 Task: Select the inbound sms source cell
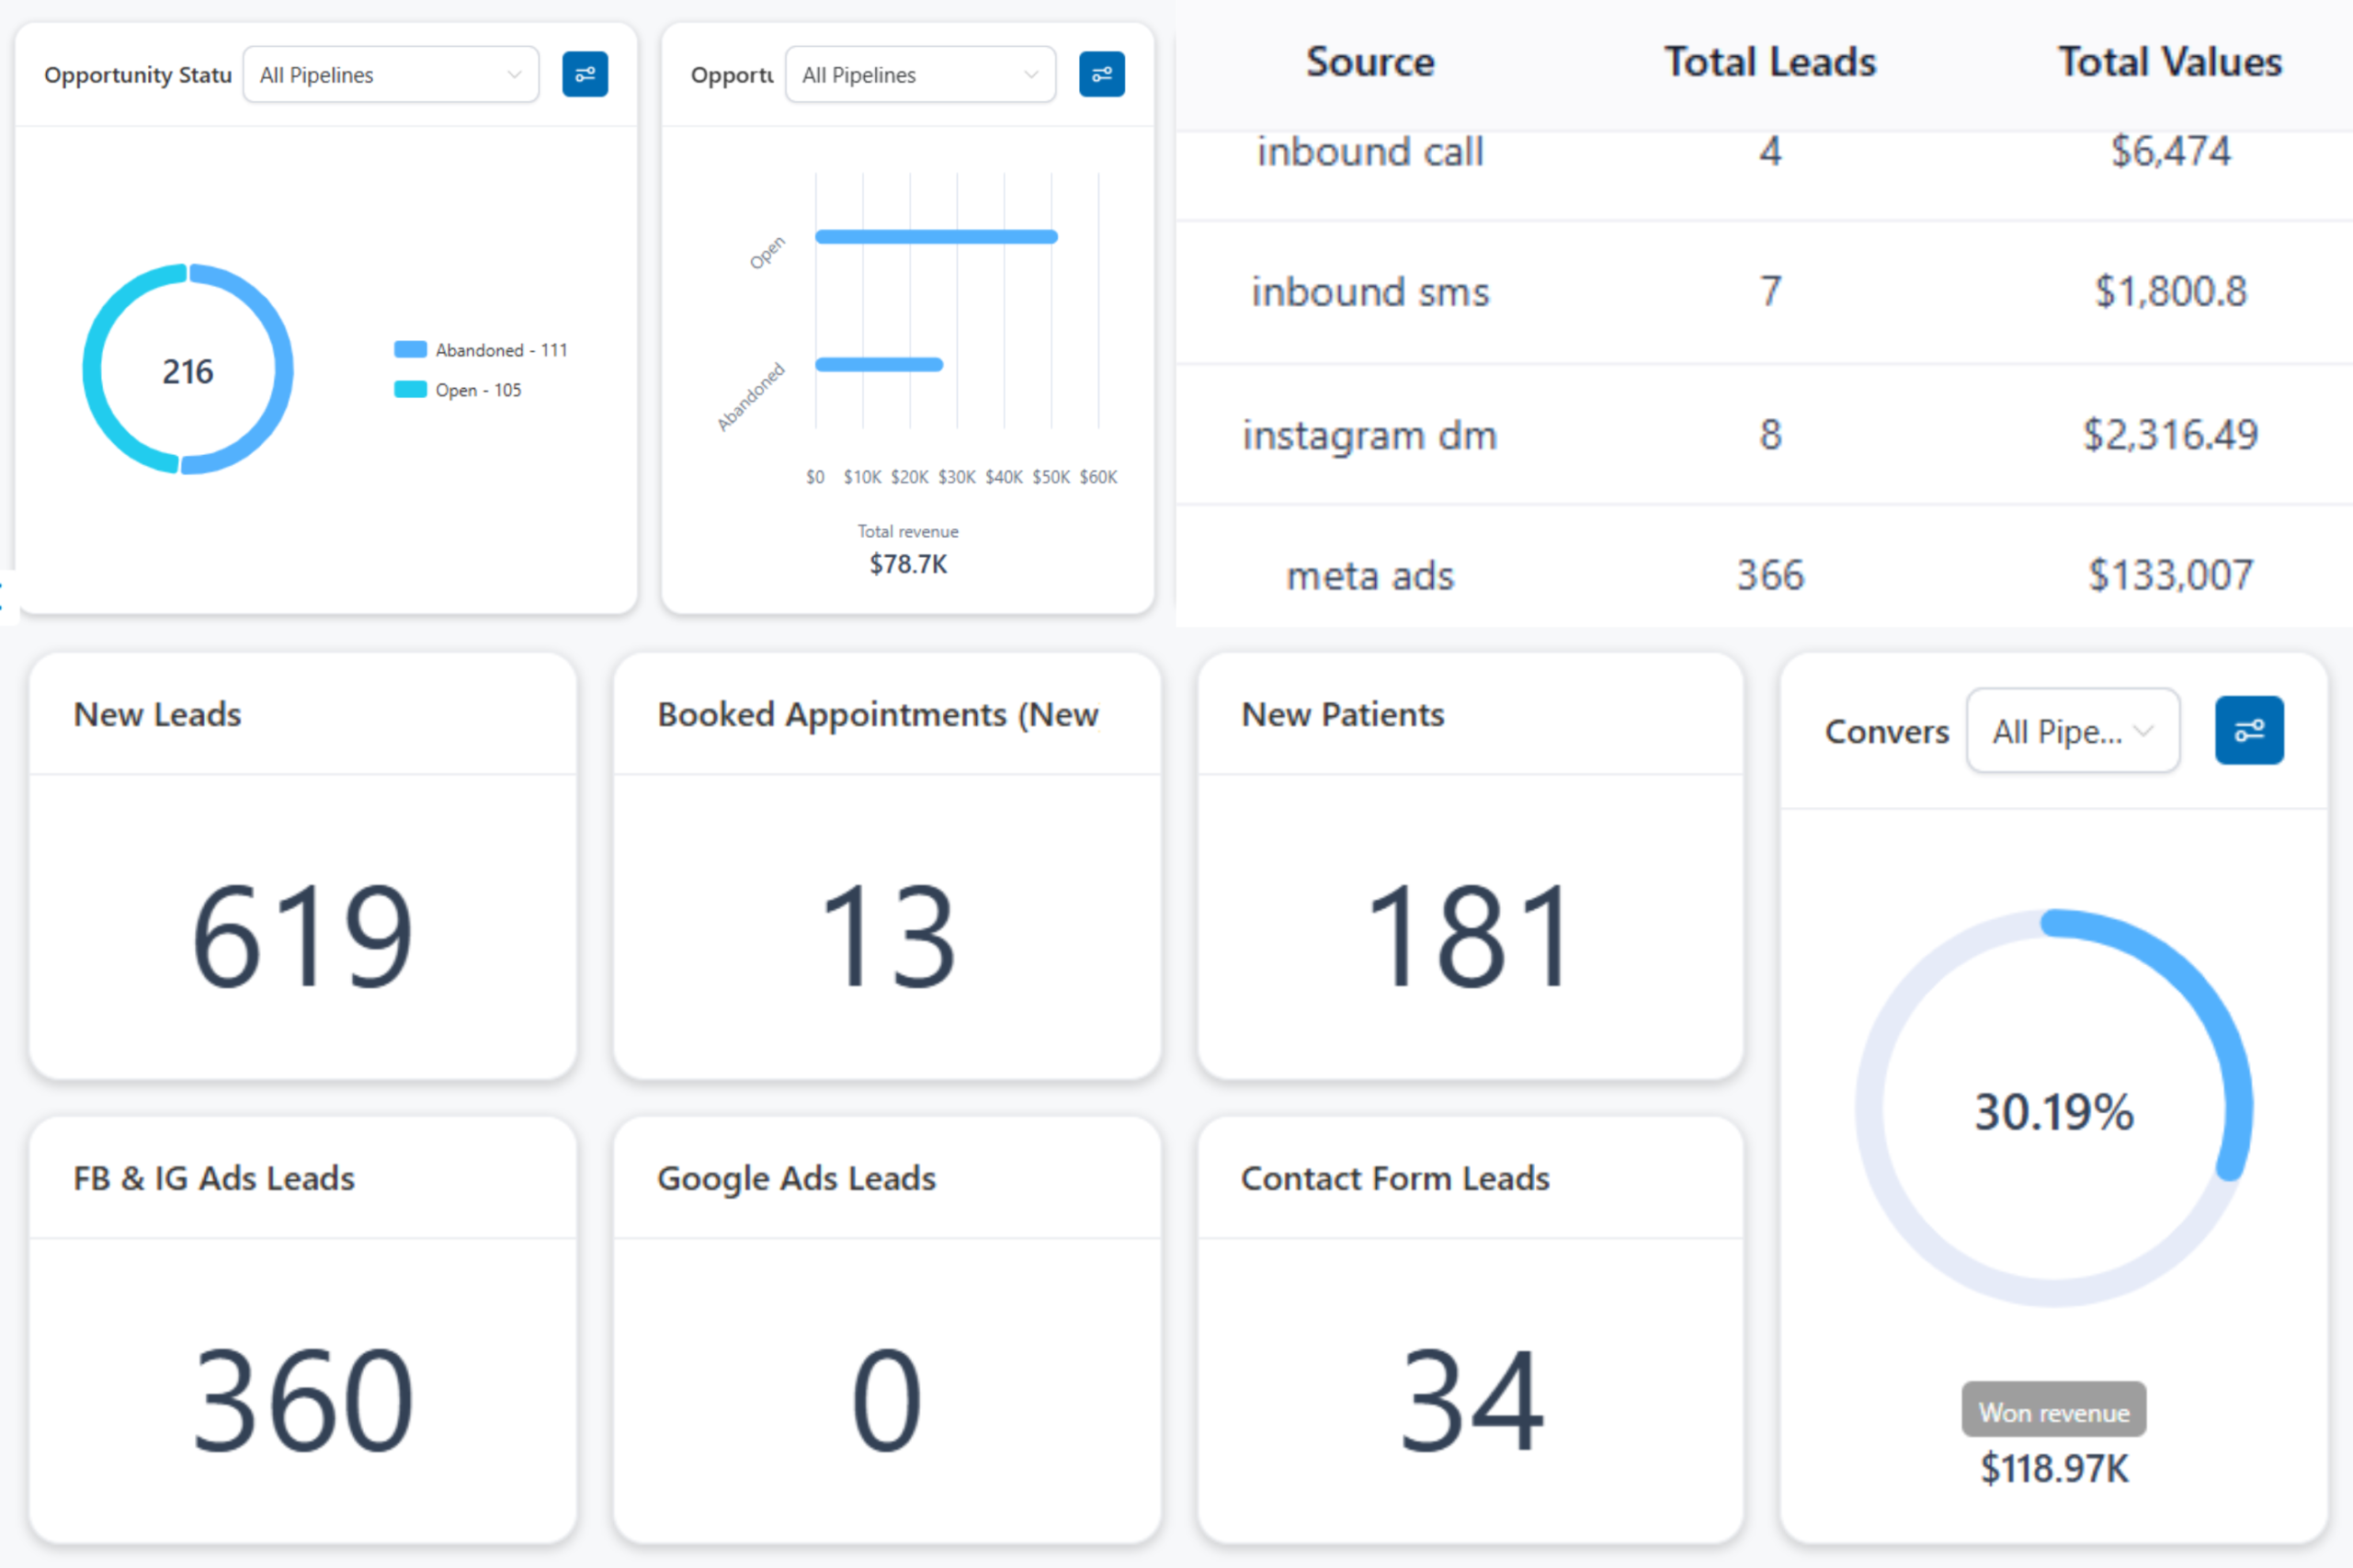click(x=1370, y=292)
